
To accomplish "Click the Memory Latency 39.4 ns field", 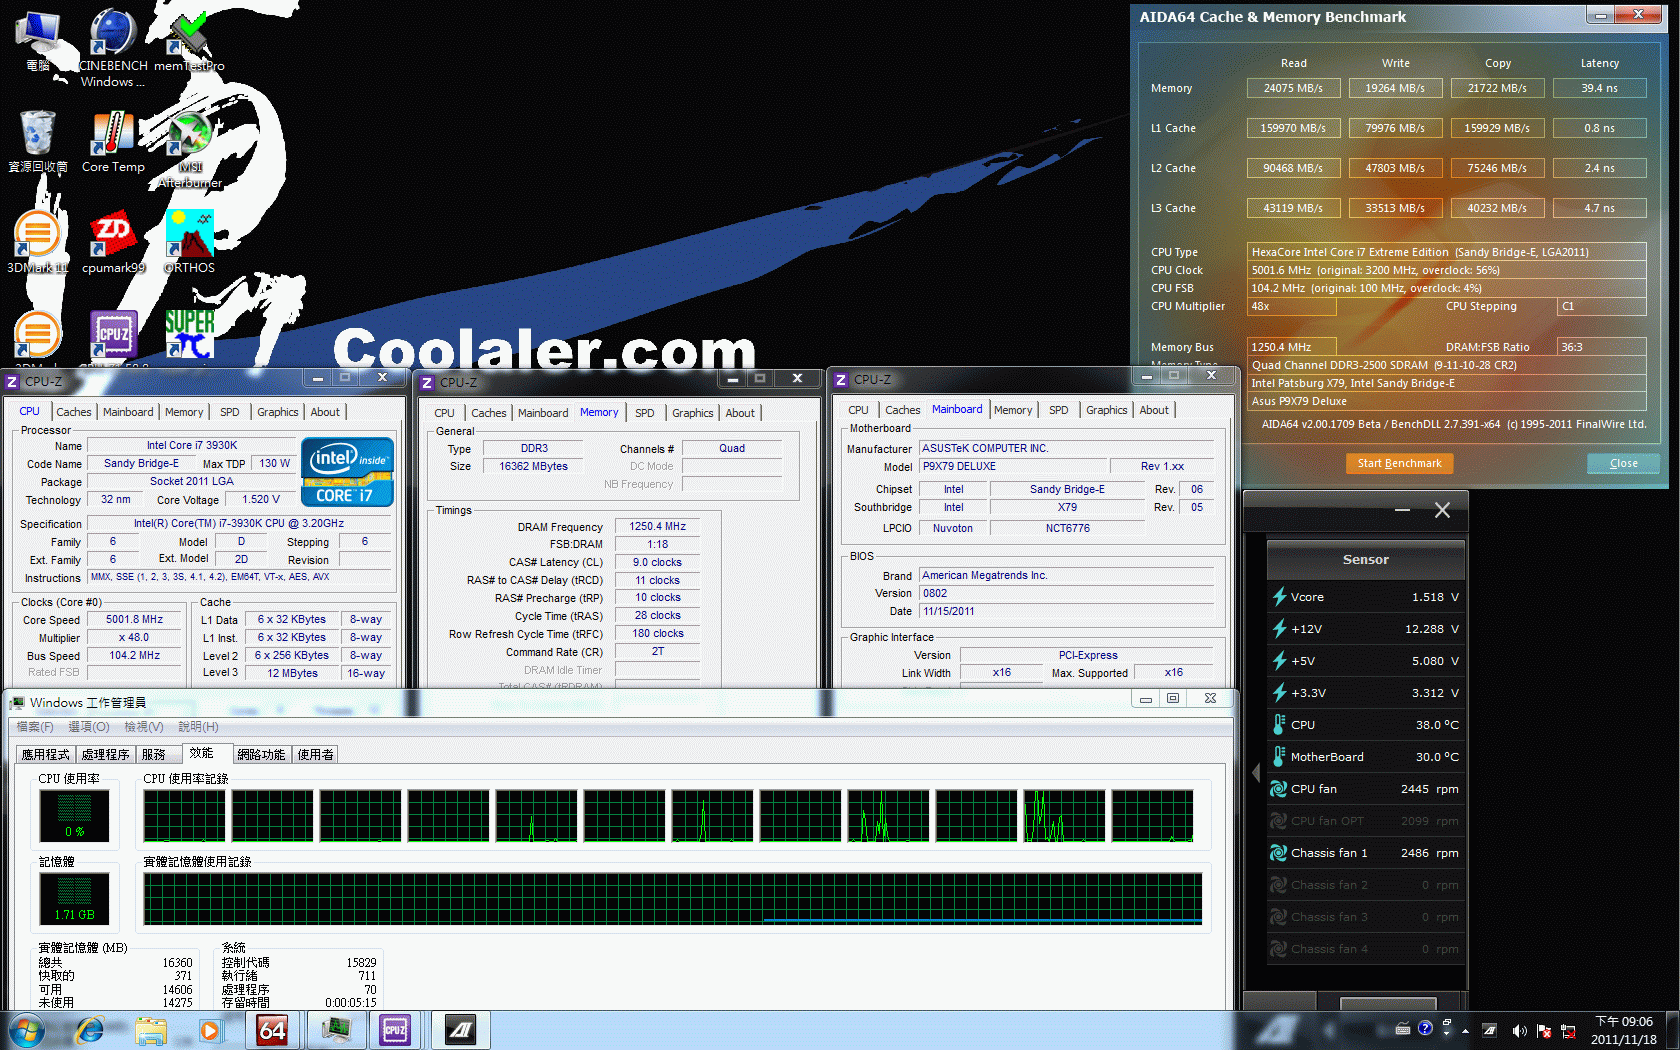I will coord(1599,88).
